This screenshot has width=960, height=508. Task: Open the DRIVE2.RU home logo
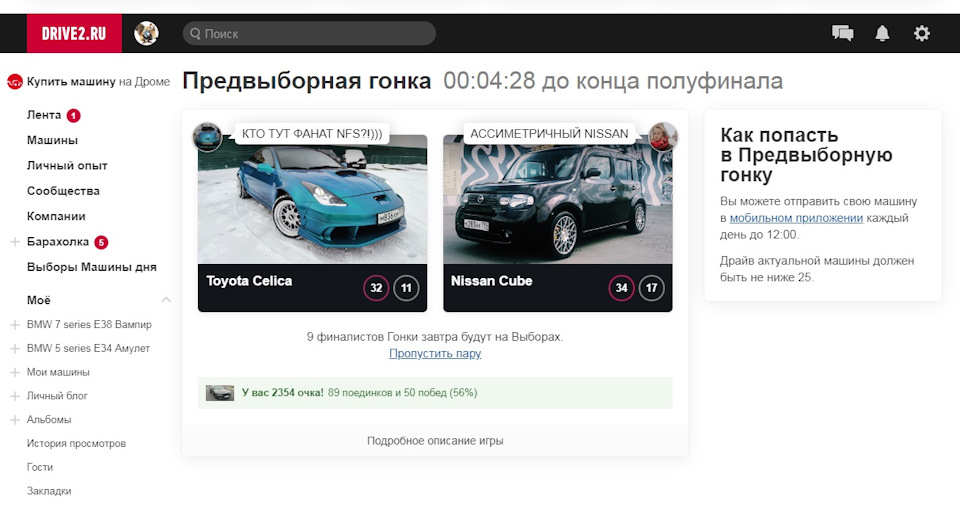74,33
